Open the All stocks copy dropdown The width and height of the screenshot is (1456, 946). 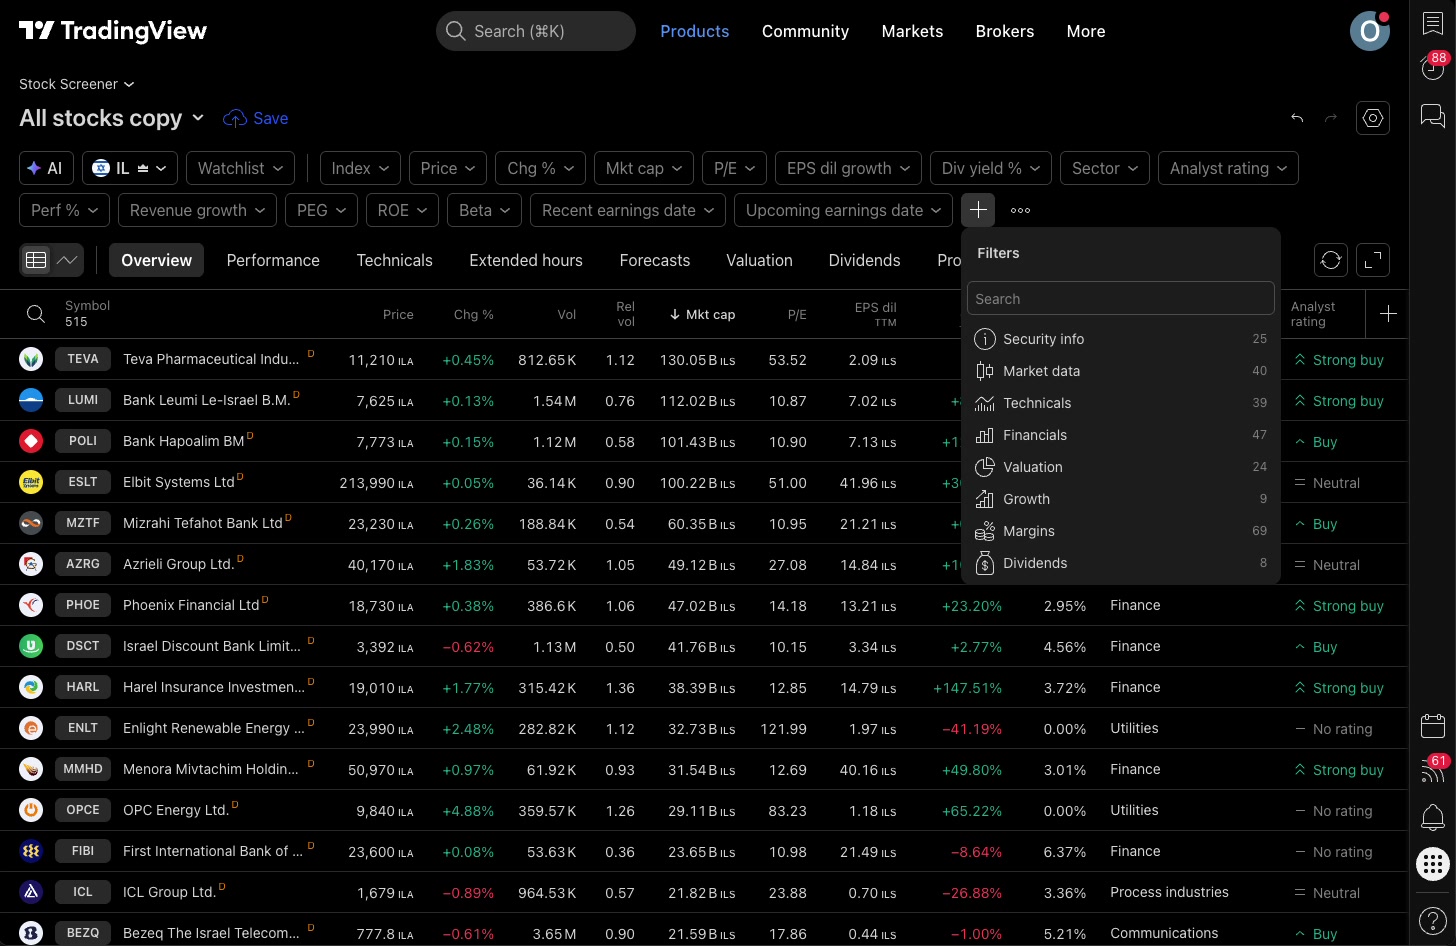tap(112, 118)
